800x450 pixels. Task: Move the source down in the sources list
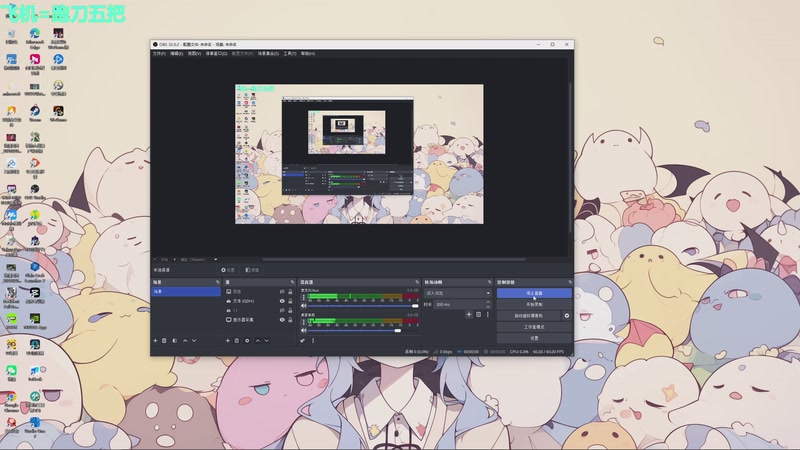pos(266,340)
